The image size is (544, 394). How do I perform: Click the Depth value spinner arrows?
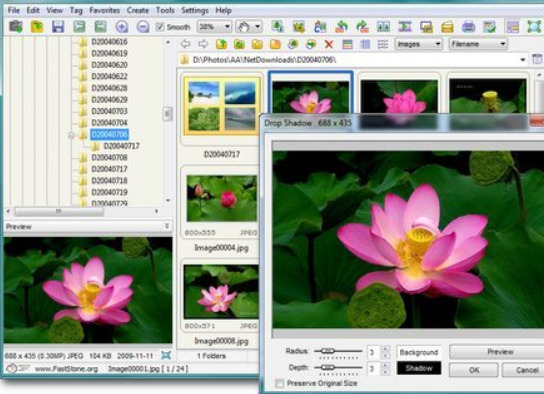click(385, 368)
